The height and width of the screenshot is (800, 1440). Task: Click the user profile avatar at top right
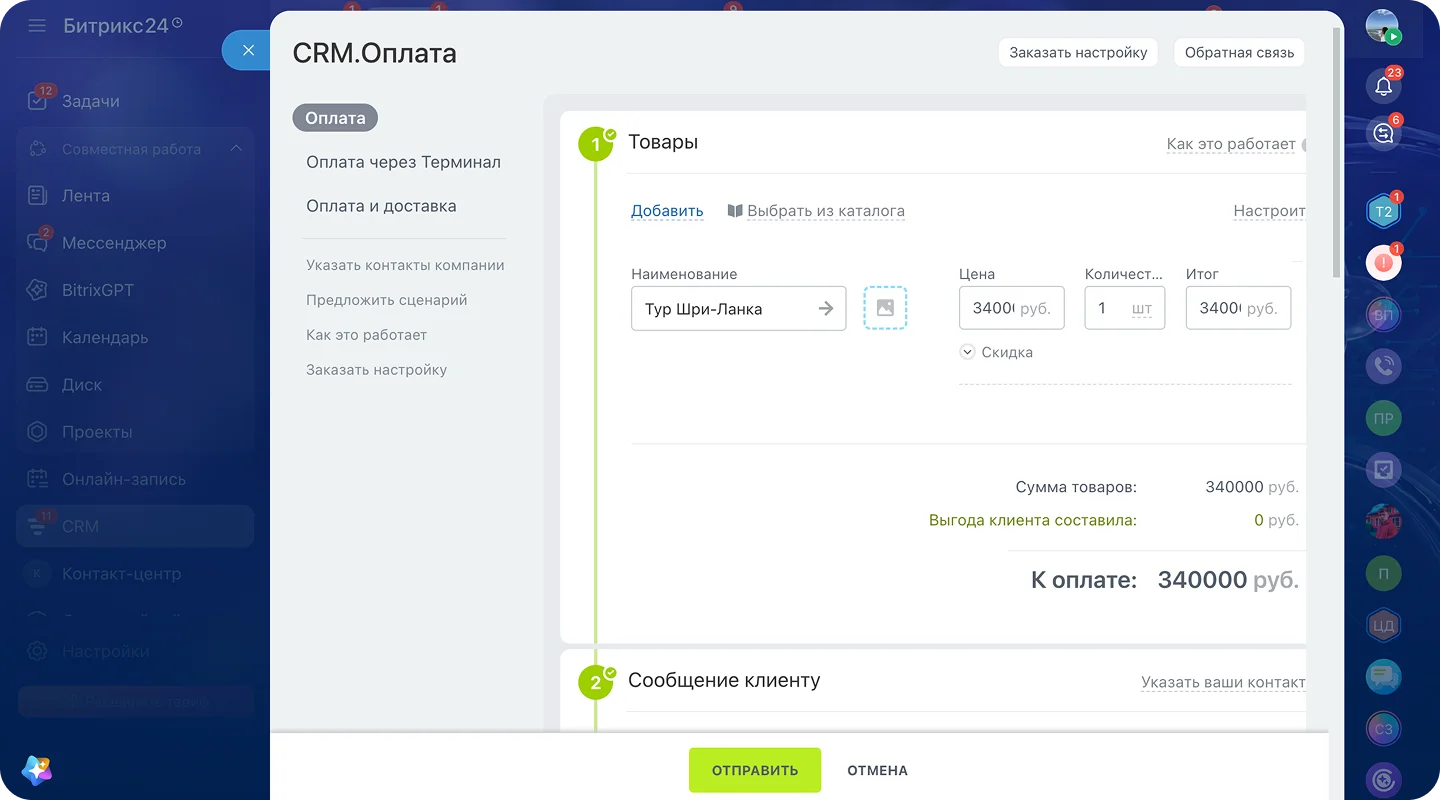(x=1383, y=27)
